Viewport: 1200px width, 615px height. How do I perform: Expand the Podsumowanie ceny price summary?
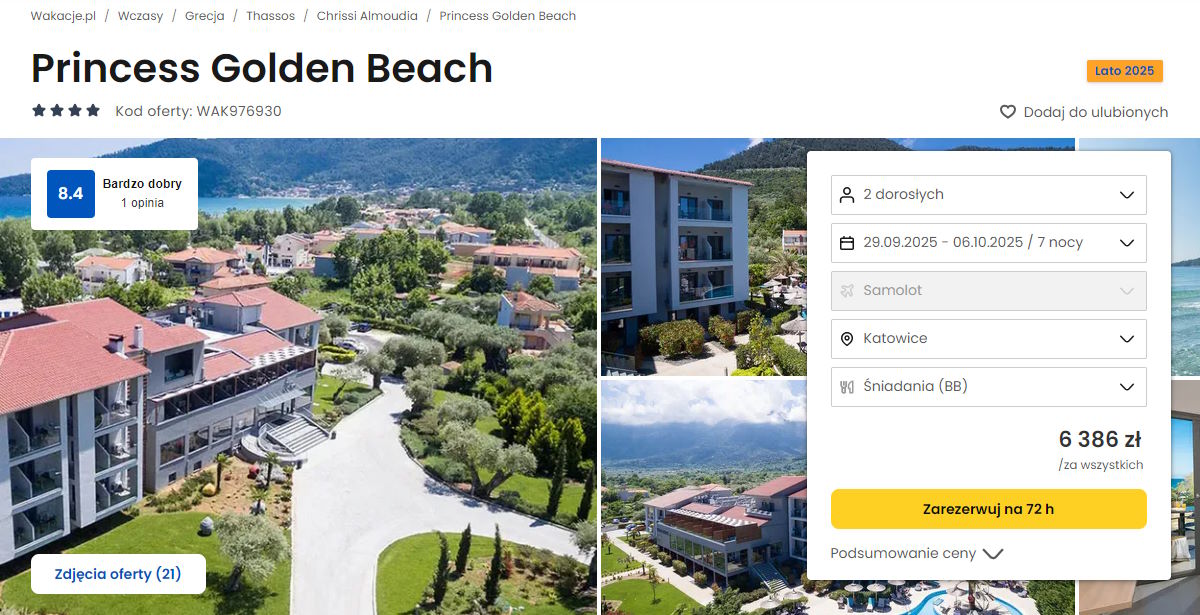[x=917, y=553]
